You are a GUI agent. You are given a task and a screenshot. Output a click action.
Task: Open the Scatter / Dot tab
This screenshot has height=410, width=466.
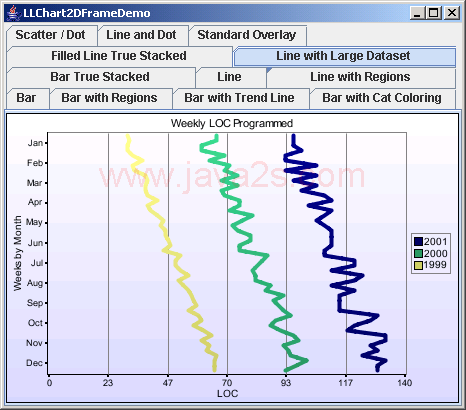(52, 35)
